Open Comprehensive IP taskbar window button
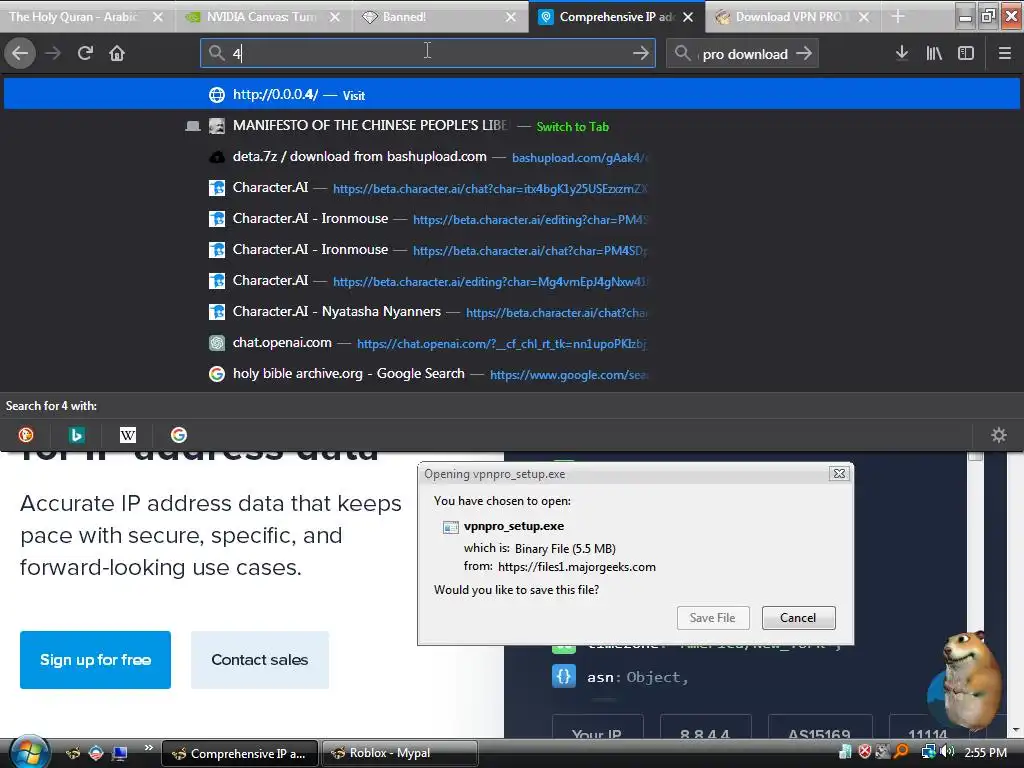The image size is (1024, 768). [x=240, y=753]
